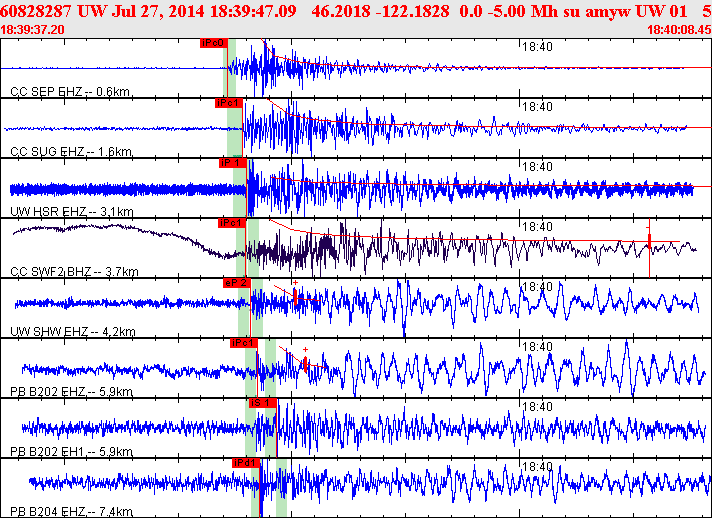Screen dimensions: 712x518
Task: Click the red coda marker on SHW trace
Action: coord(295,297)
